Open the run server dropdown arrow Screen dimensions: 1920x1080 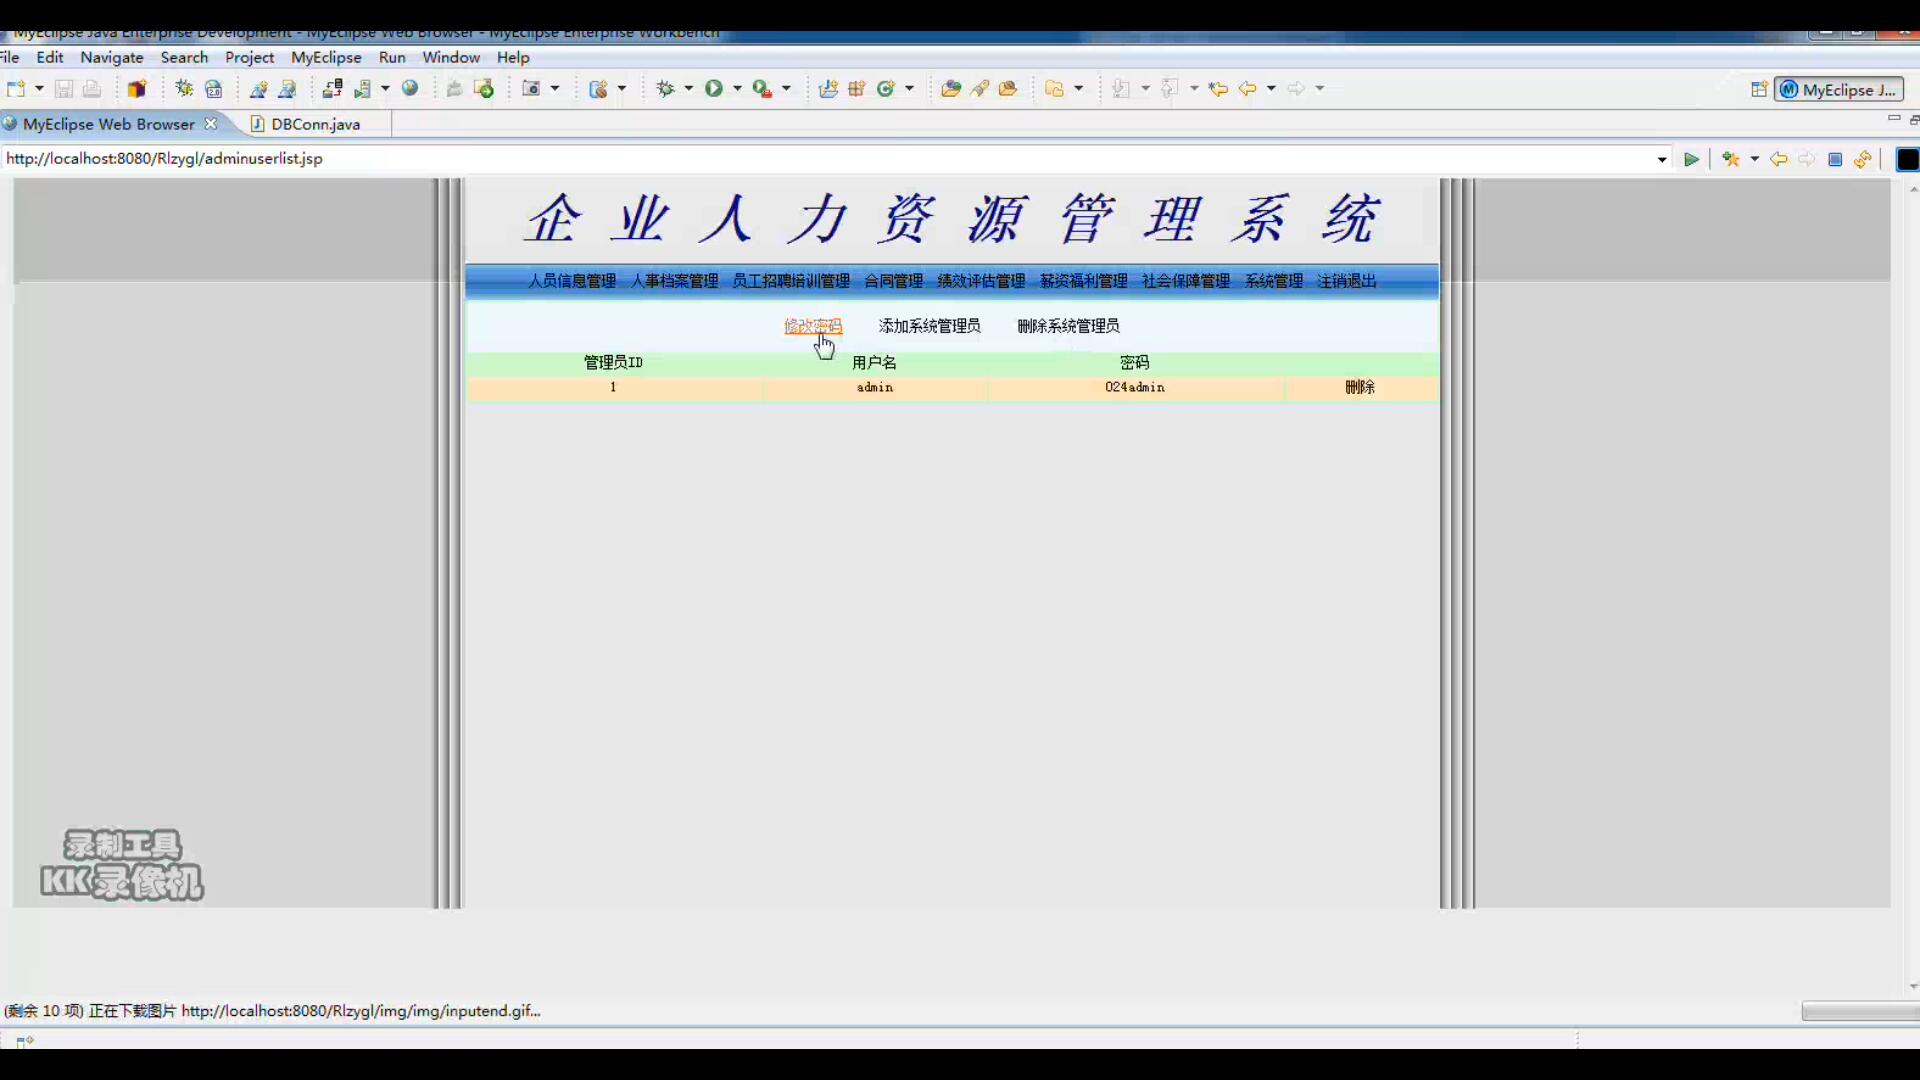coord(385,89)
